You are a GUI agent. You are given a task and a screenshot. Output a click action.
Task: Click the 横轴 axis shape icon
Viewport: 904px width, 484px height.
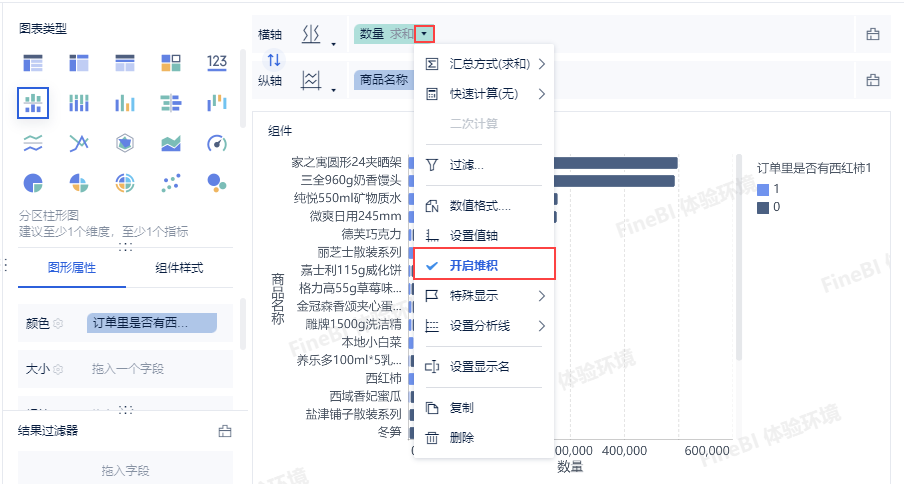click(311, 35)
